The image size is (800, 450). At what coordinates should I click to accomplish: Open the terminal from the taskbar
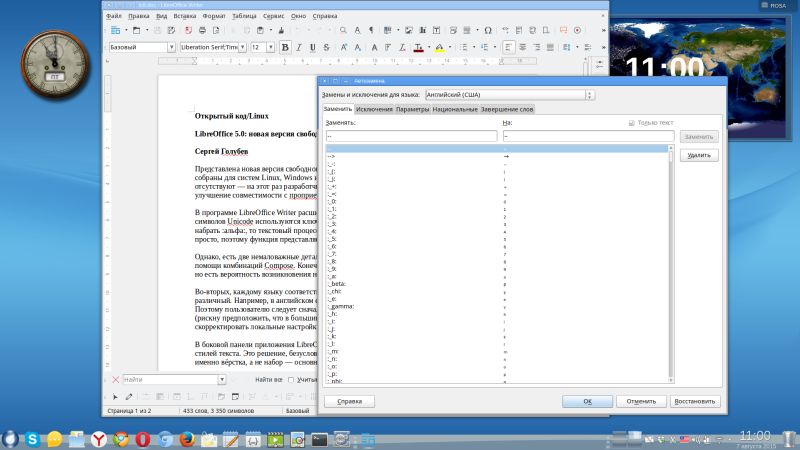tap(319, 439)
